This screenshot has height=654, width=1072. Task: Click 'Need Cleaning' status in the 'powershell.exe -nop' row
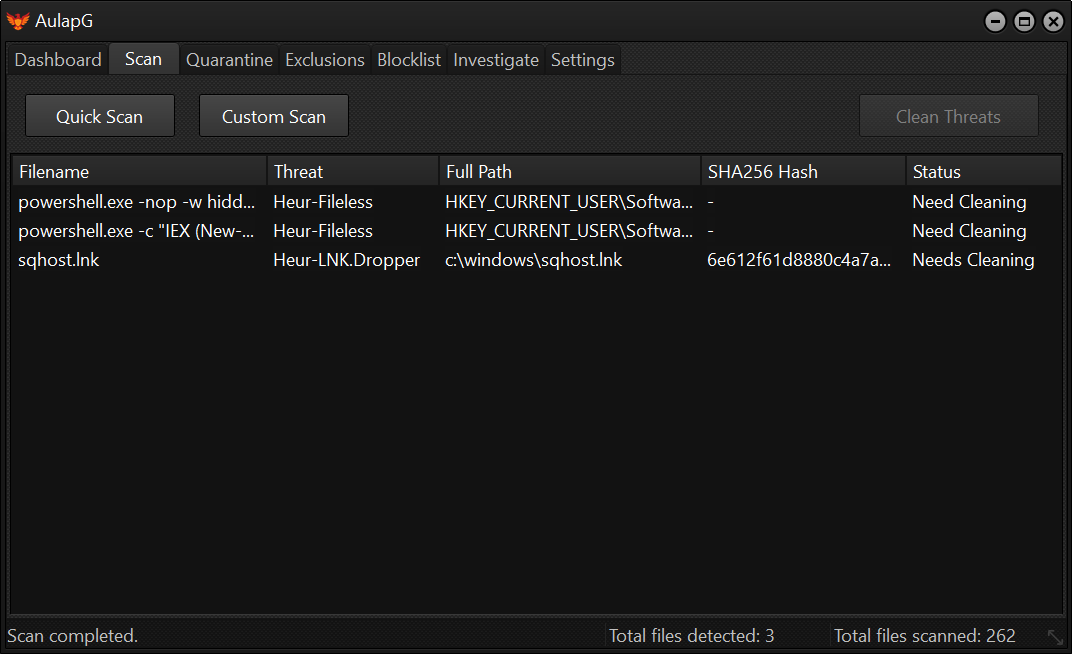tap(969, 202)
